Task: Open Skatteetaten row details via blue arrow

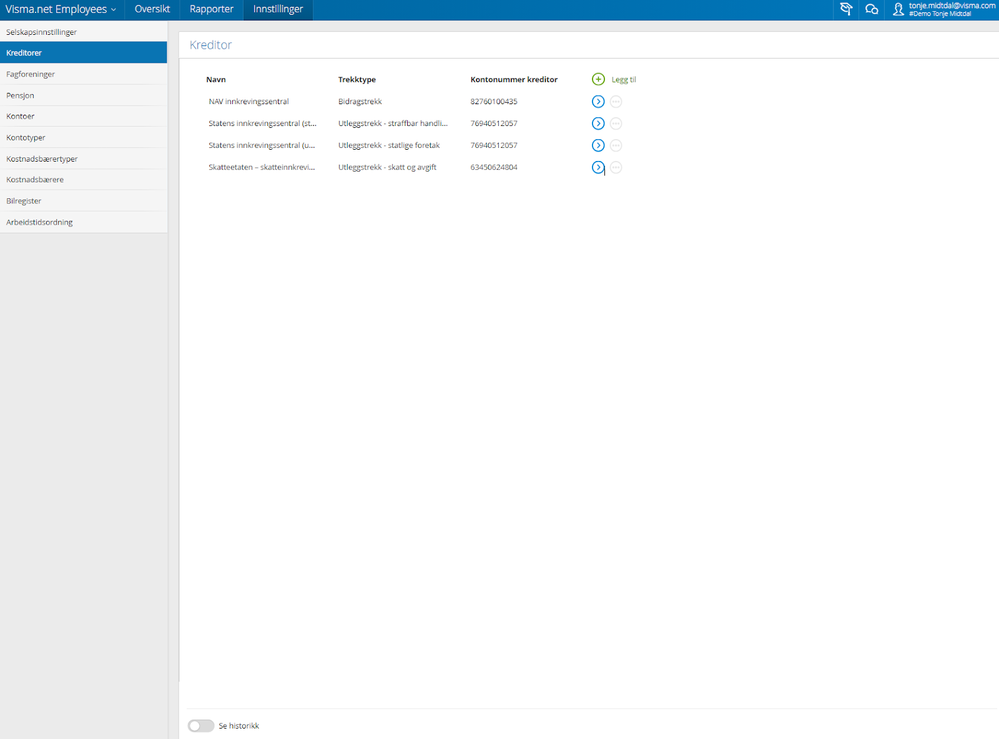Action: (598, 168)
